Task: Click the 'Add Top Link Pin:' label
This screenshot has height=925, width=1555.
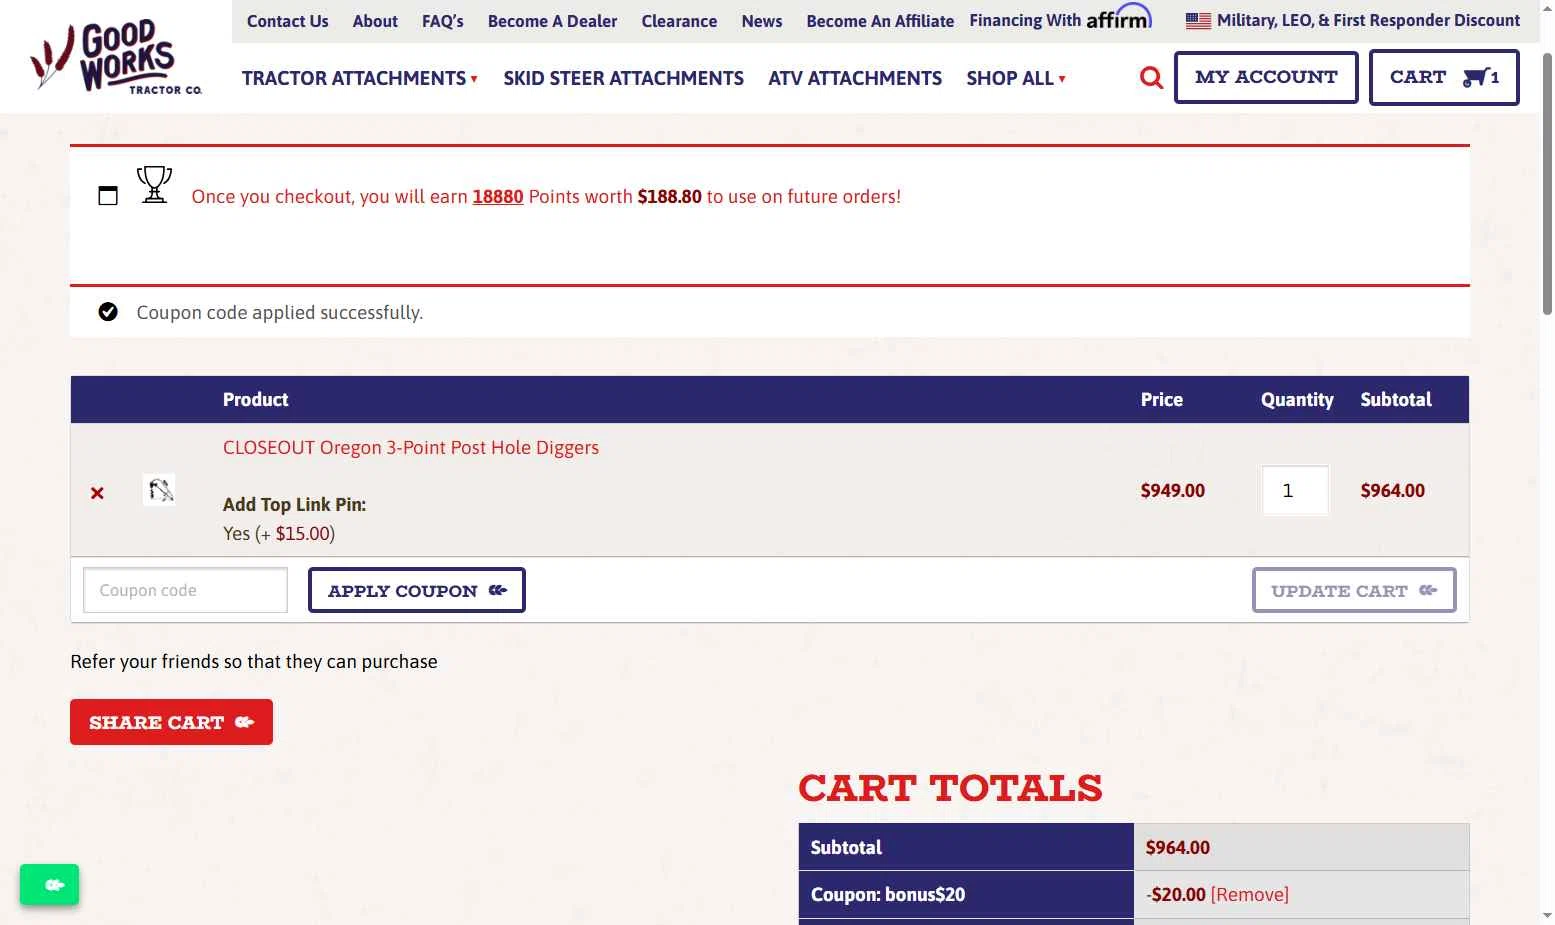Action: coord(295,504)
